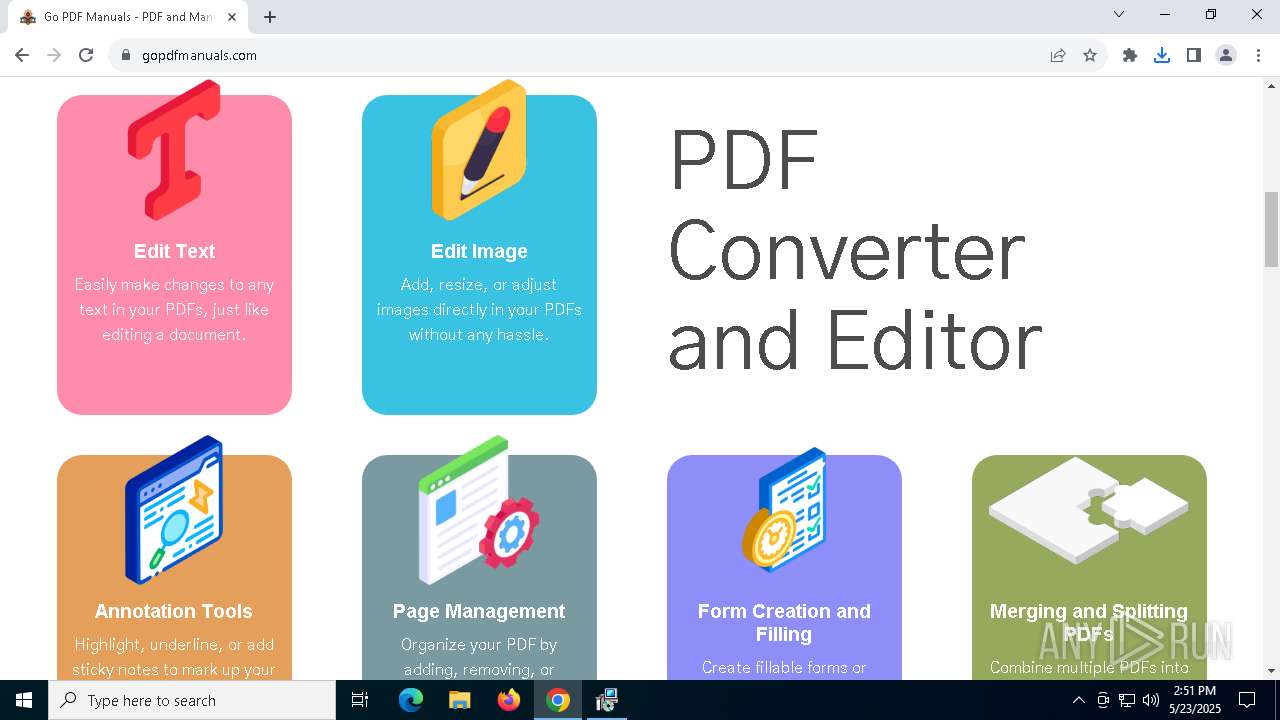Click the PDF Converter and Editor headline

(x=855, y=250)
